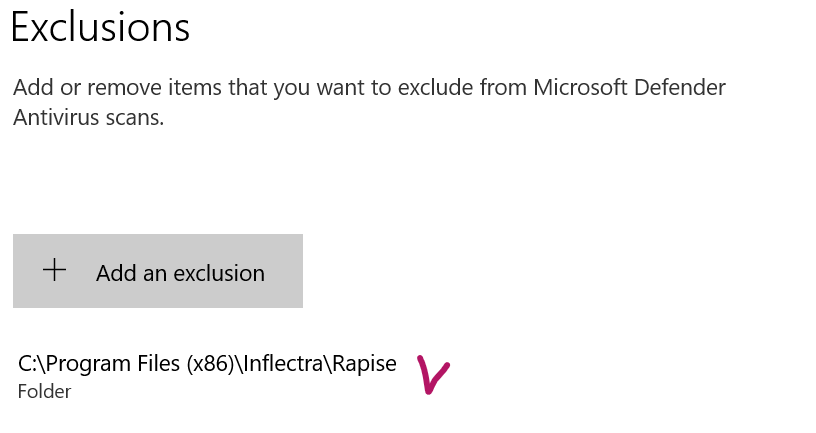Click the word Add on the grey button

[115, 273]
